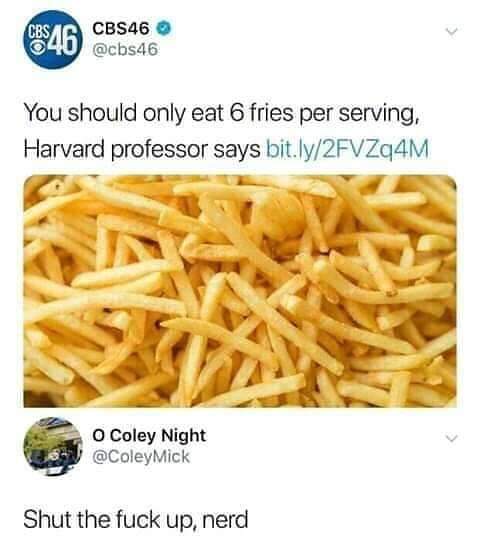480x551 pixels.
Task: Click the CBS46 verified badge
Action: [164, 28]
